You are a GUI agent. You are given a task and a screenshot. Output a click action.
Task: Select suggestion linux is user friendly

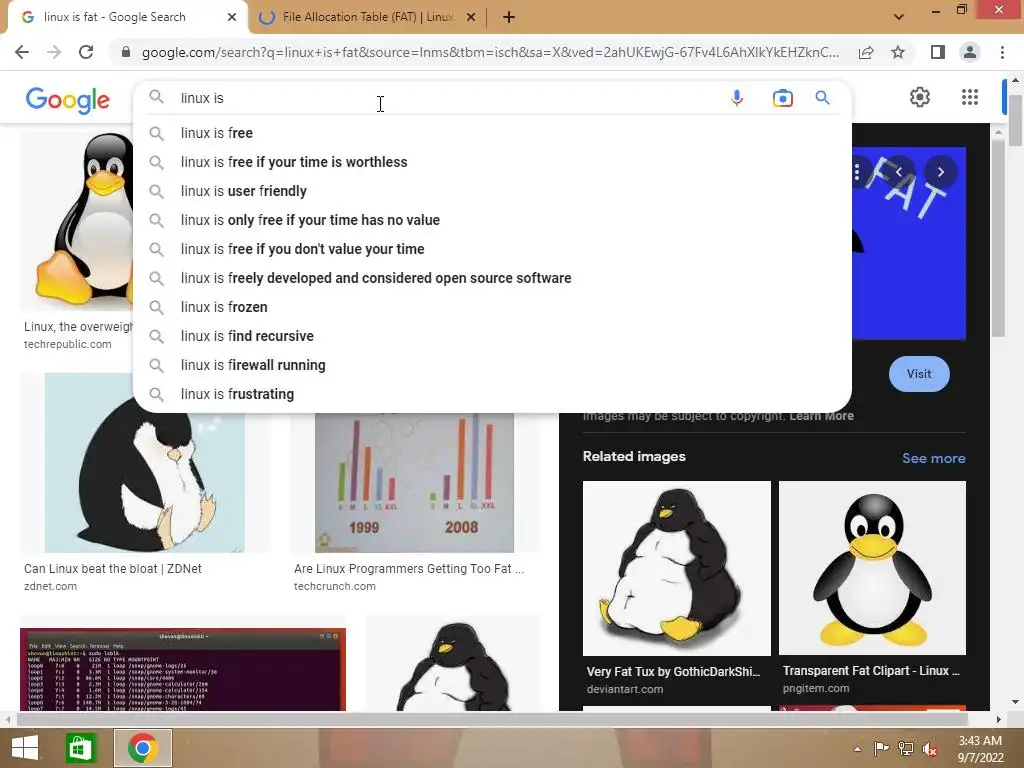coord(492,191)
